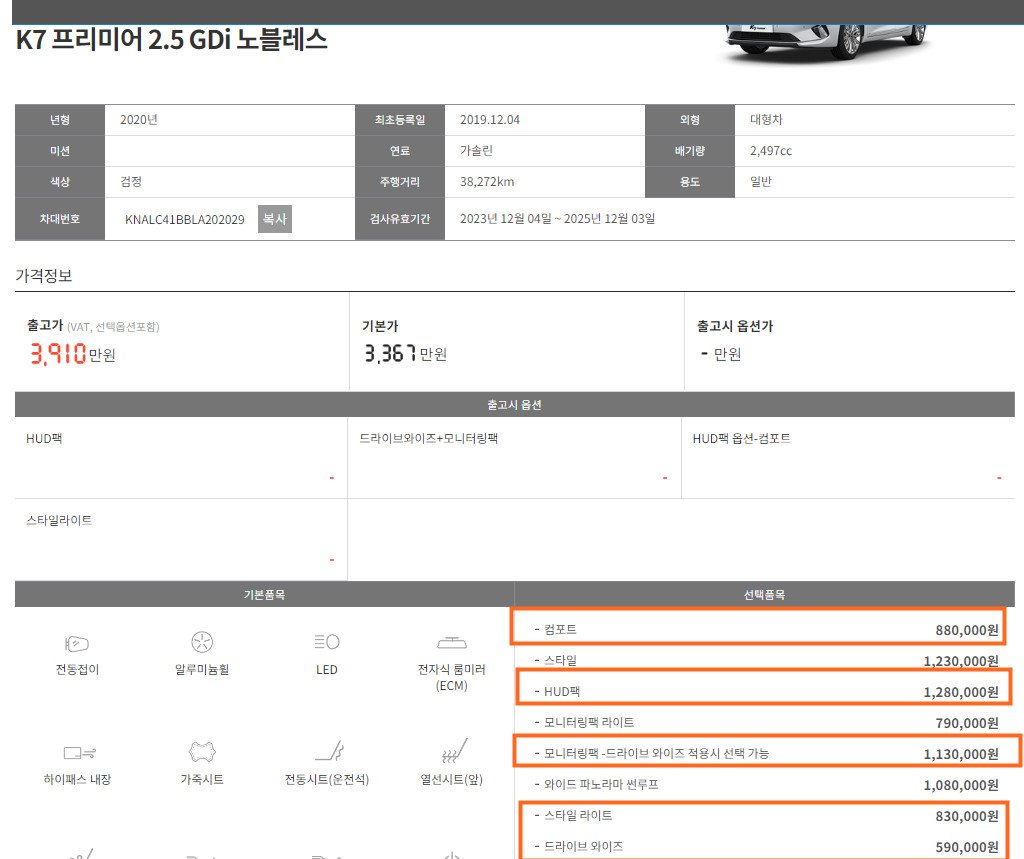Click the 모니터링팩 라이트 option row

(764, 722)
